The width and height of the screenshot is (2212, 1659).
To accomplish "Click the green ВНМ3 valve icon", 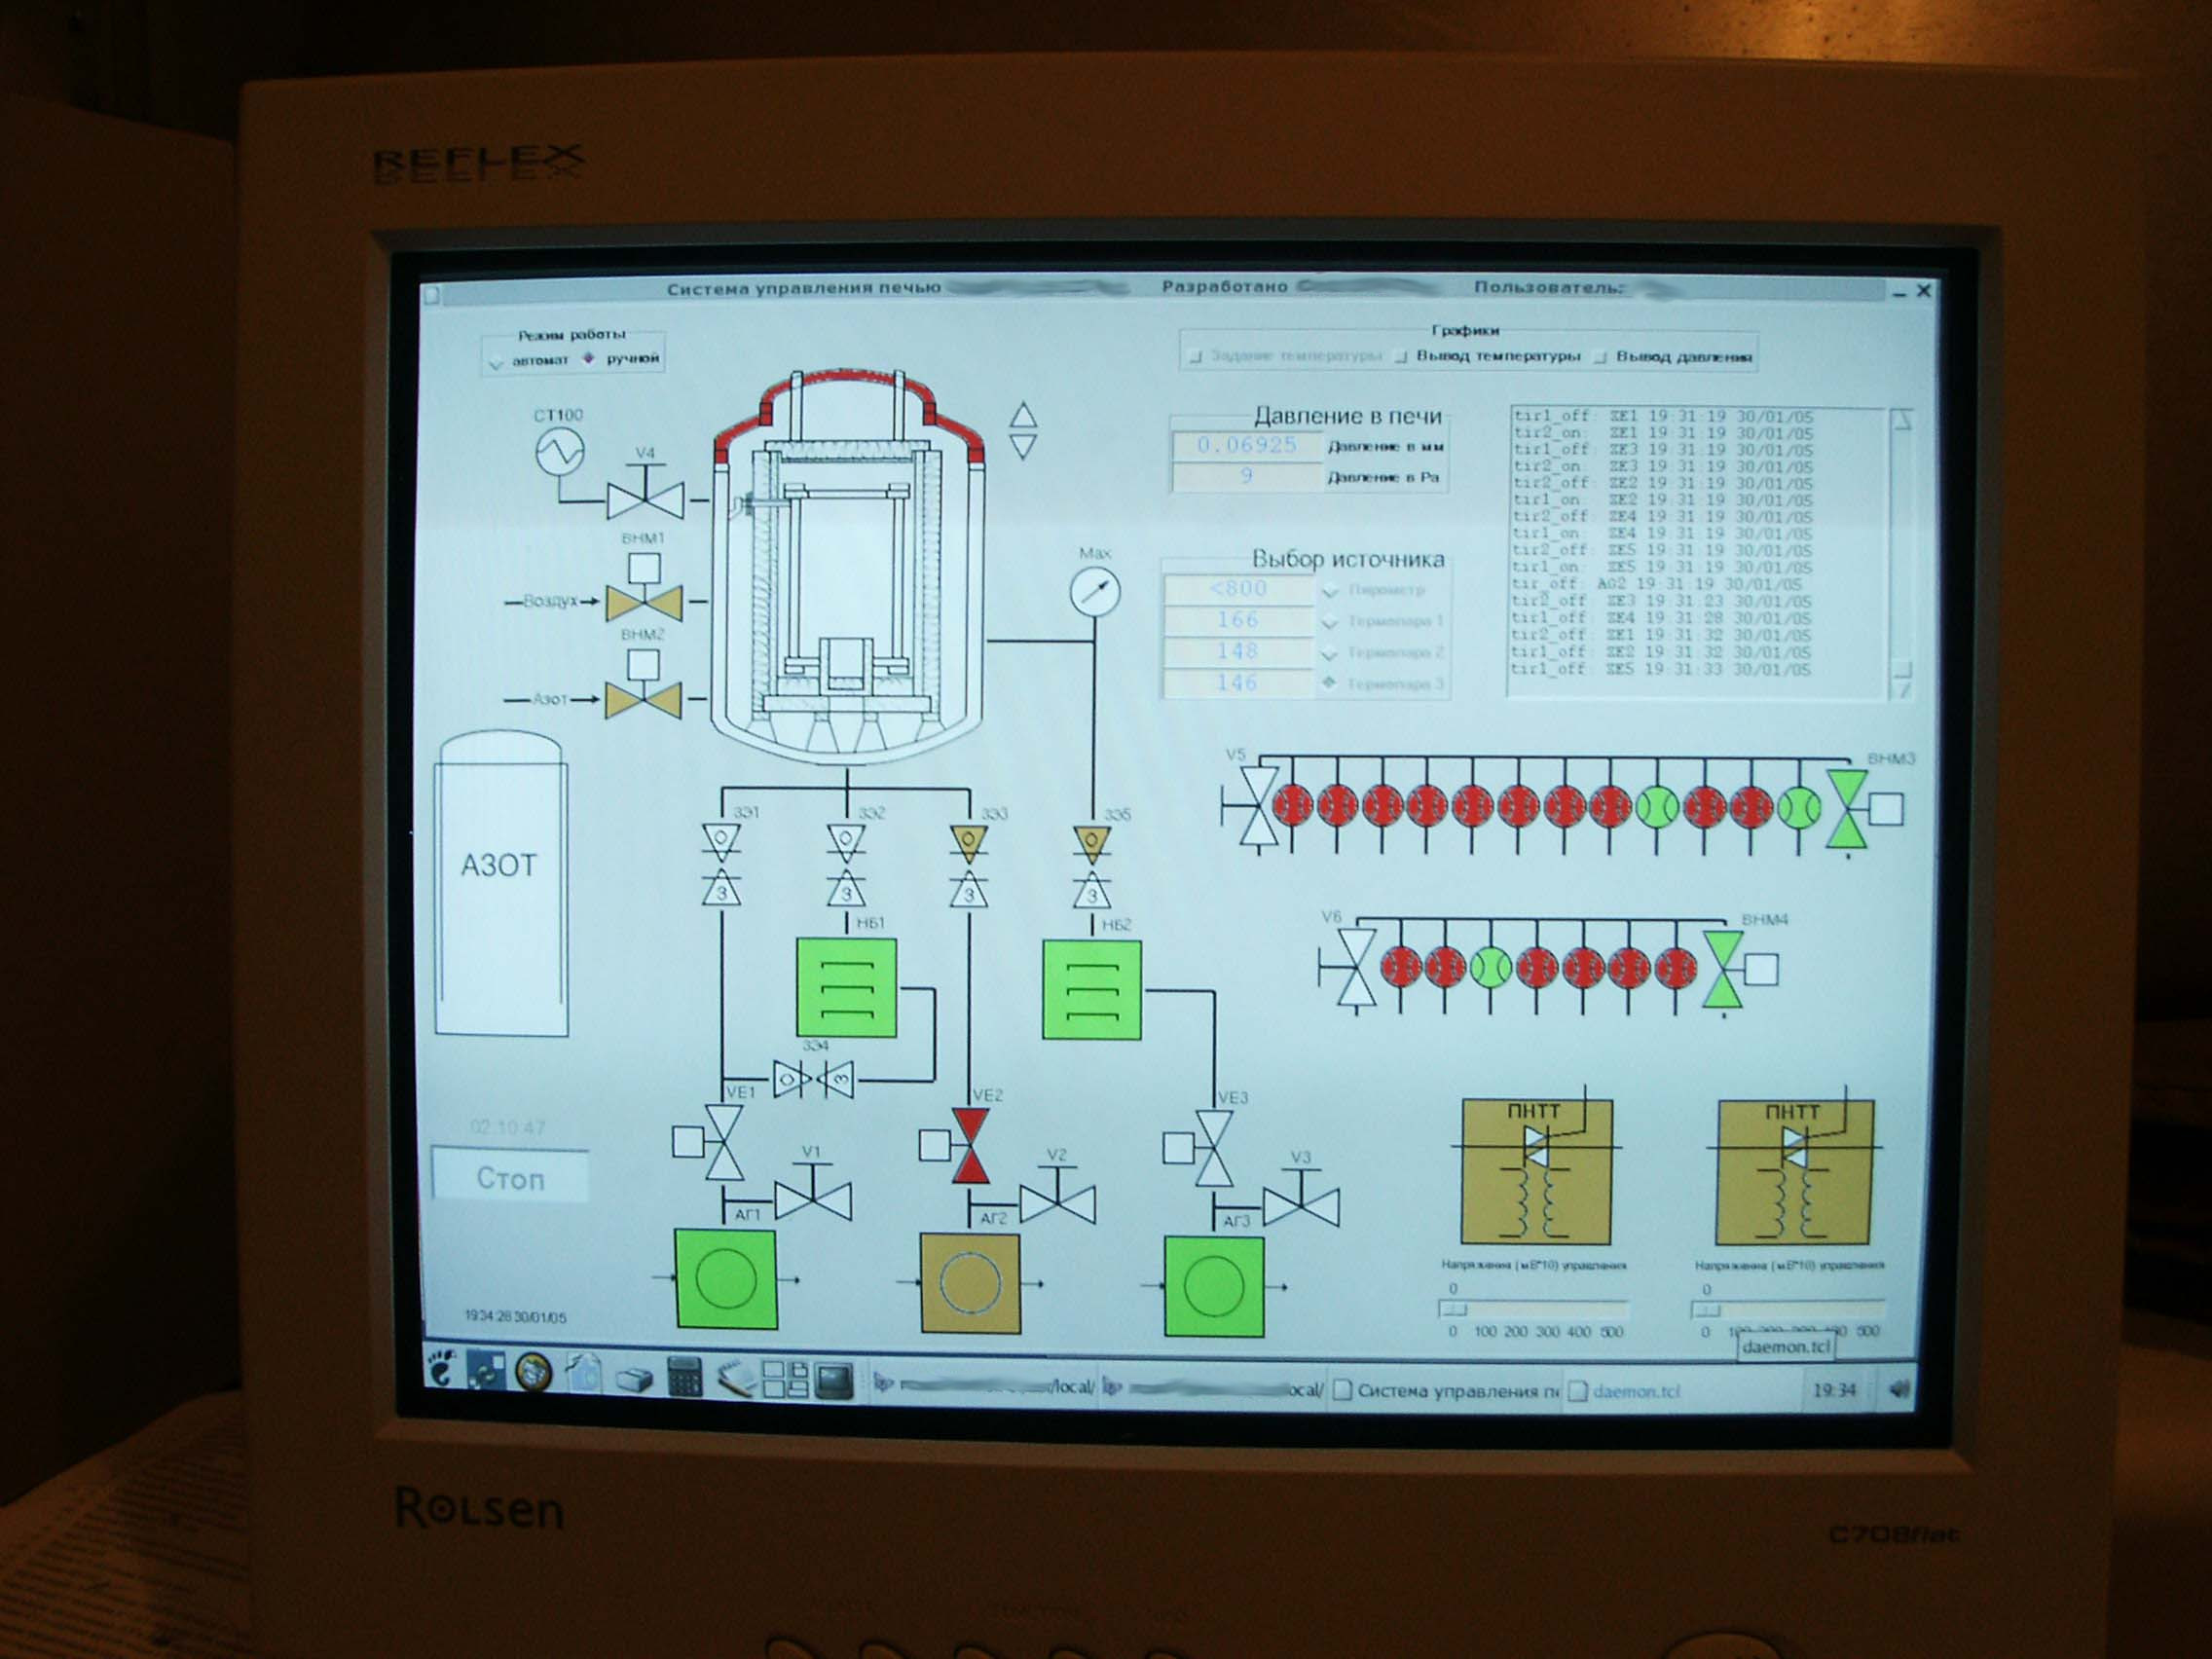I will (1846, 809).
